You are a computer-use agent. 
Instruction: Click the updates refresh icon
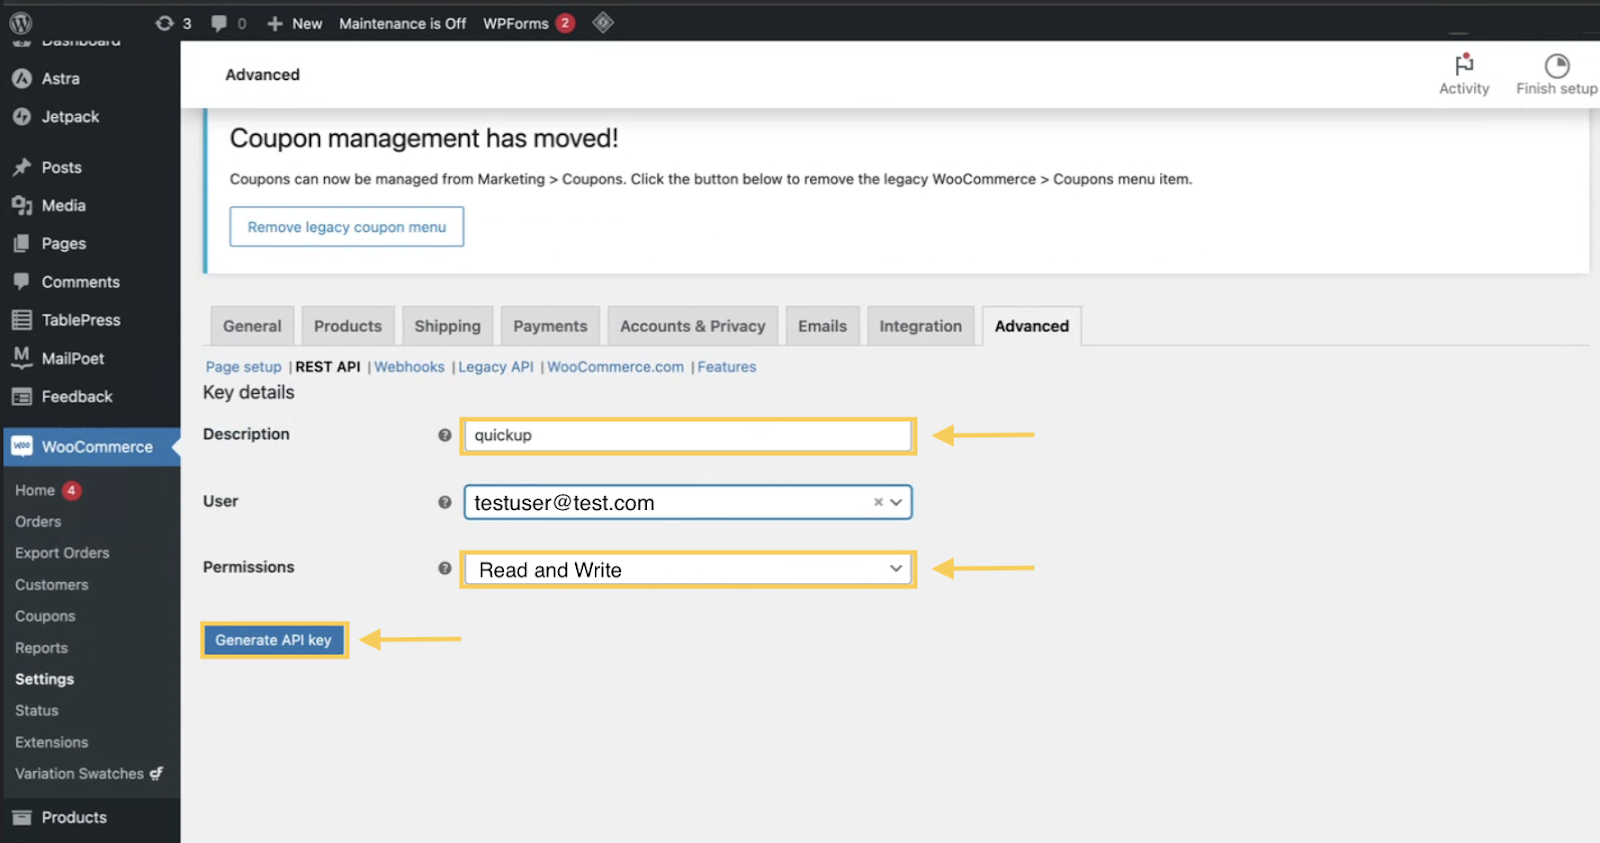click(x=165, y=23)
